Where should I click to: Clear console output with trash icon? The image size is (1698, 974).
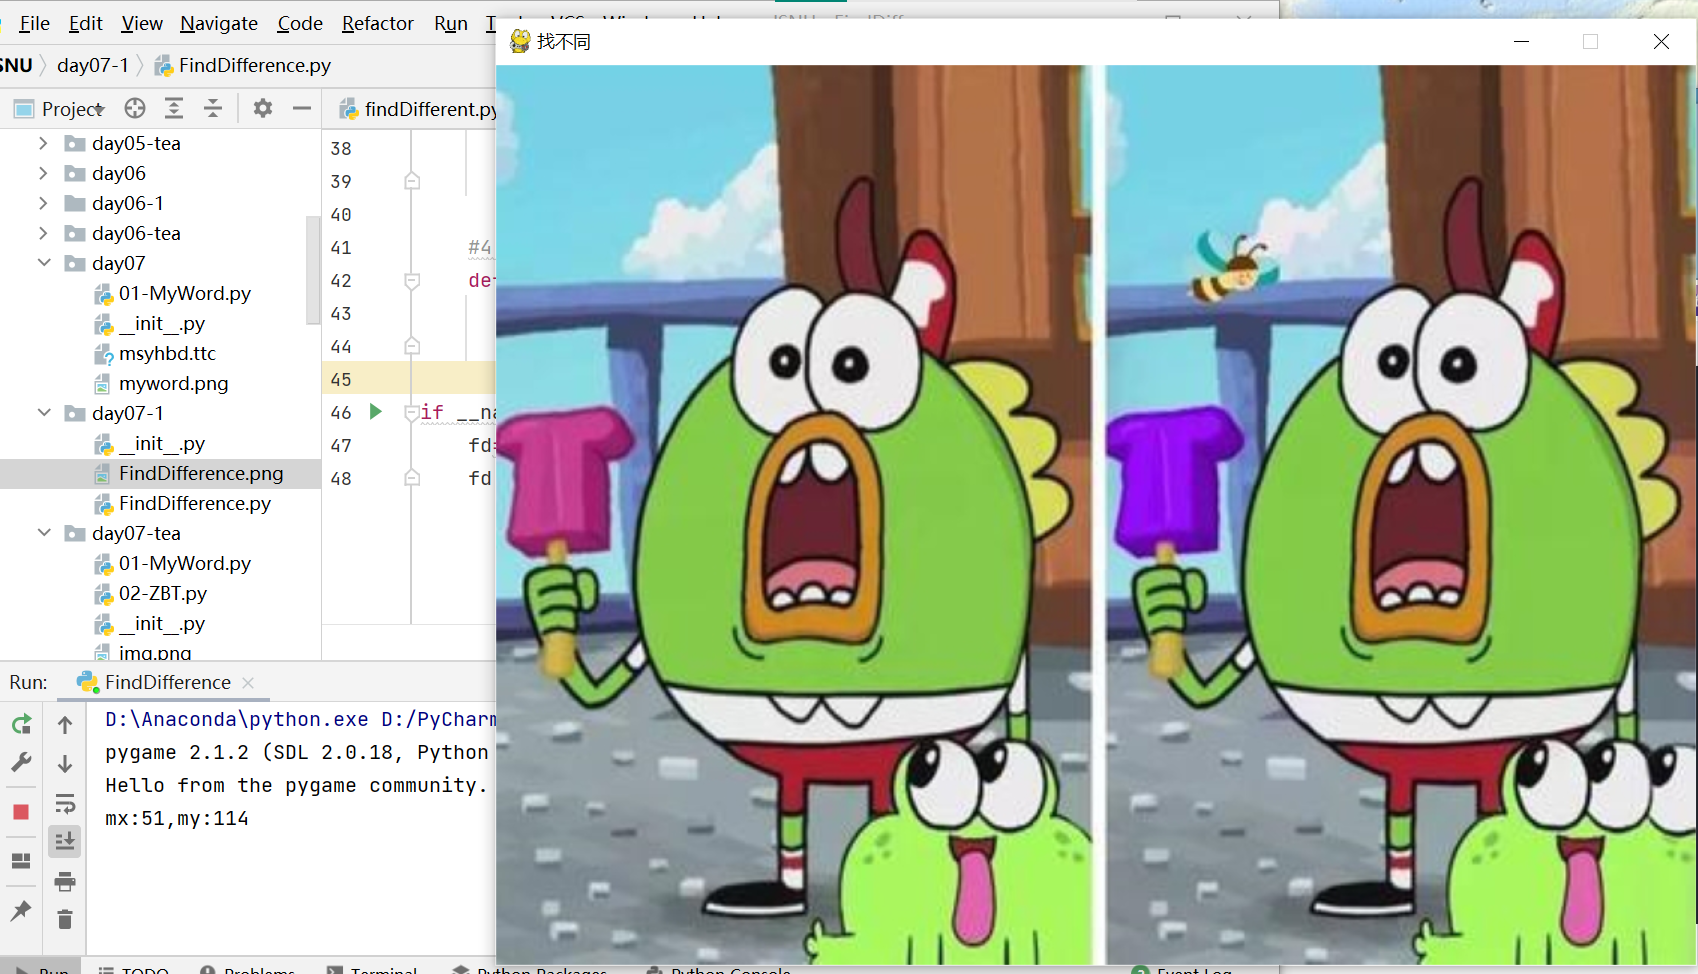pos(64,917)
